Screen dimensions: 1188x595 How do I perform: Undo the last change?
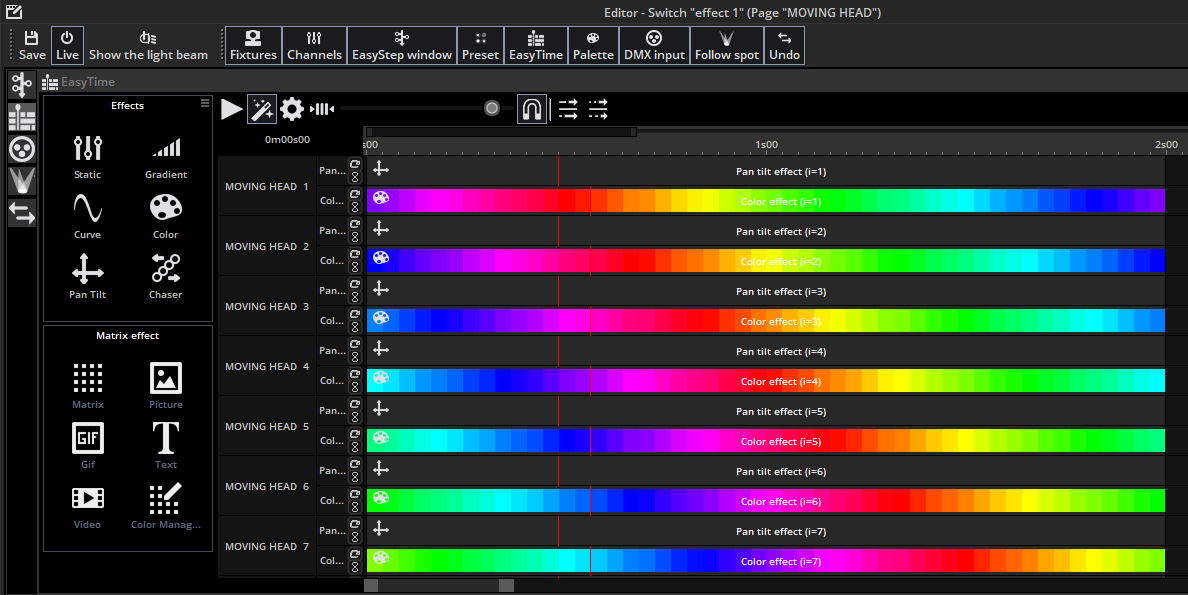(x=784, y=45)
